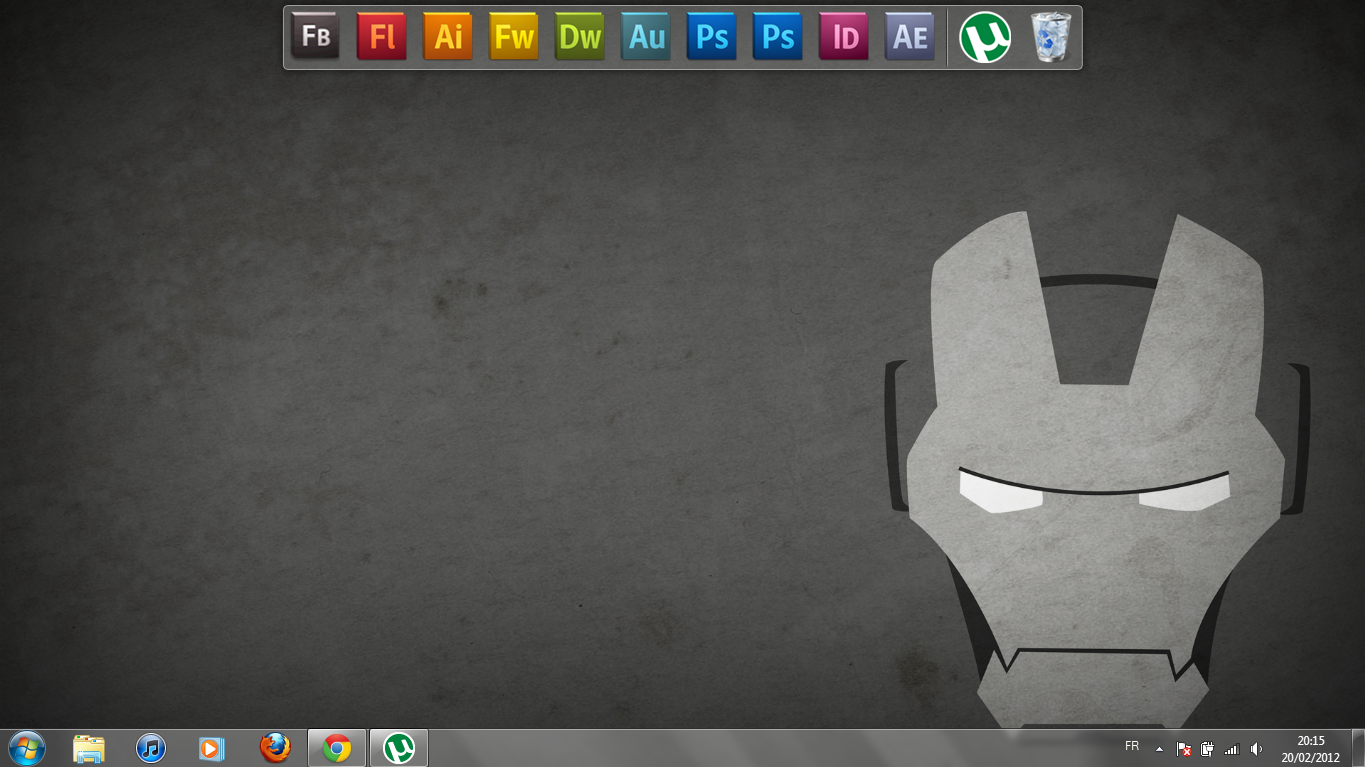The height and width of the screenshot is (767, 1365).
Task: Click the Photoshop icon beside Audition
Action: click(712, 37)
